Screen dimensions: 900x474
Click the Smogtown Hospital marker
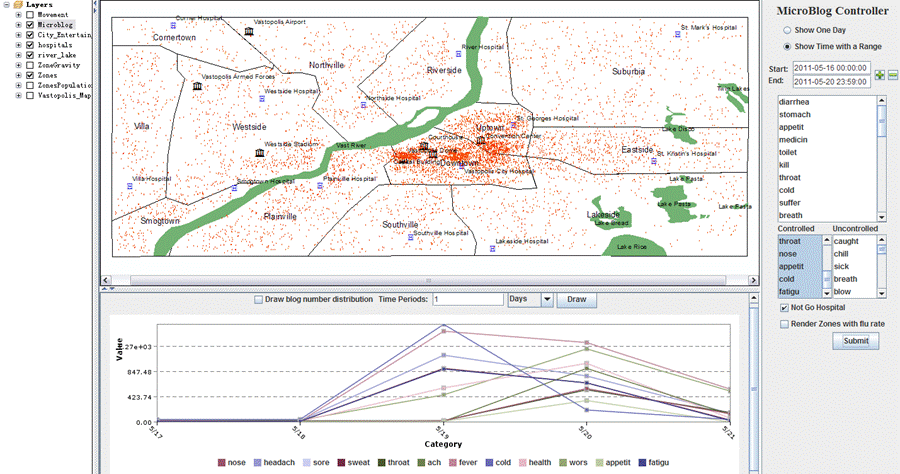point(234,188)
